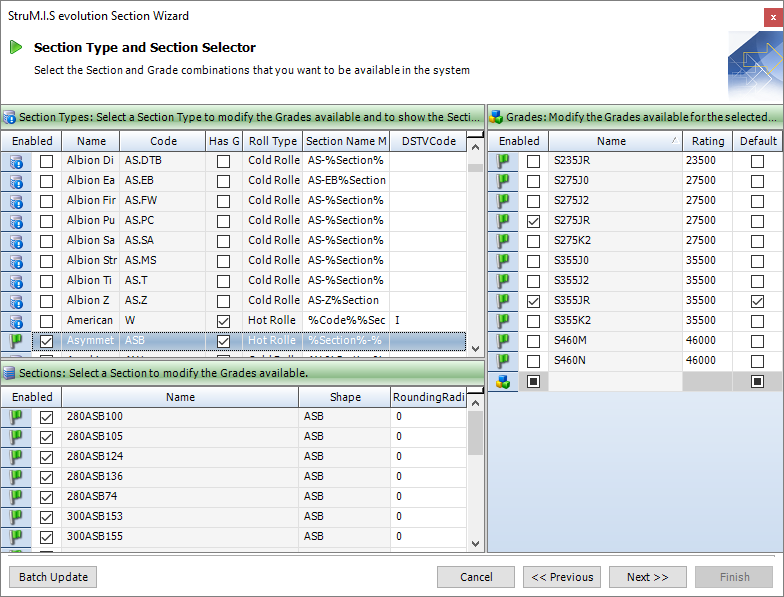The image size is (784, 597).
Task: Click the database icon beside Albion Di row
Action: (16, 161)
